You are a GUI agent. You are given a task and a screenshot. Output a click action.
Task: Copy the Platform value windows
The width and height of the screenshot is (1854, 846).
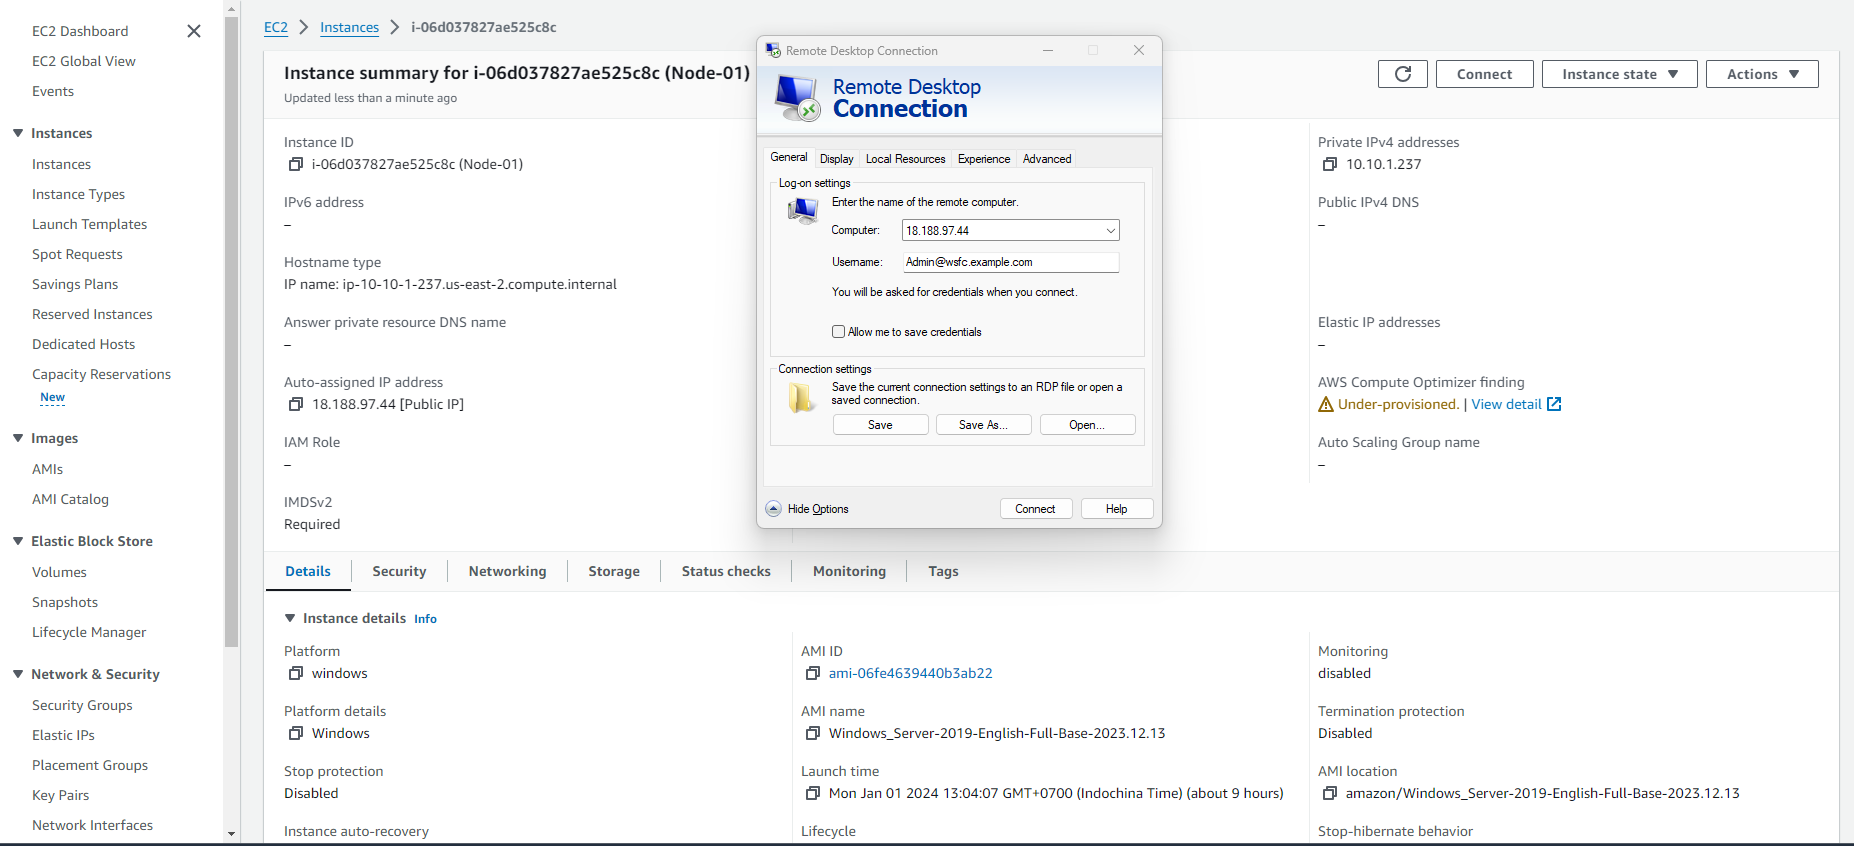pyautogui.click(x=296, y=673)
